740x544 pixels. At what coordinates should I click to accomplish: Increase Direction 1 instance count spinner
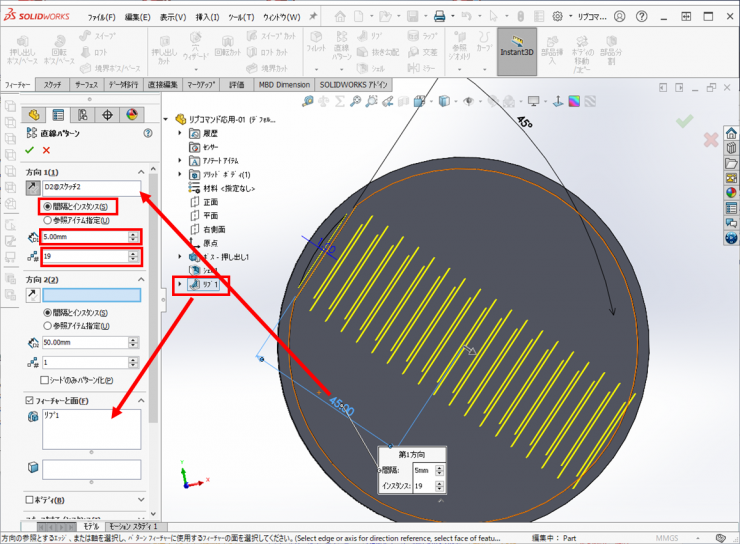(134, 253)
